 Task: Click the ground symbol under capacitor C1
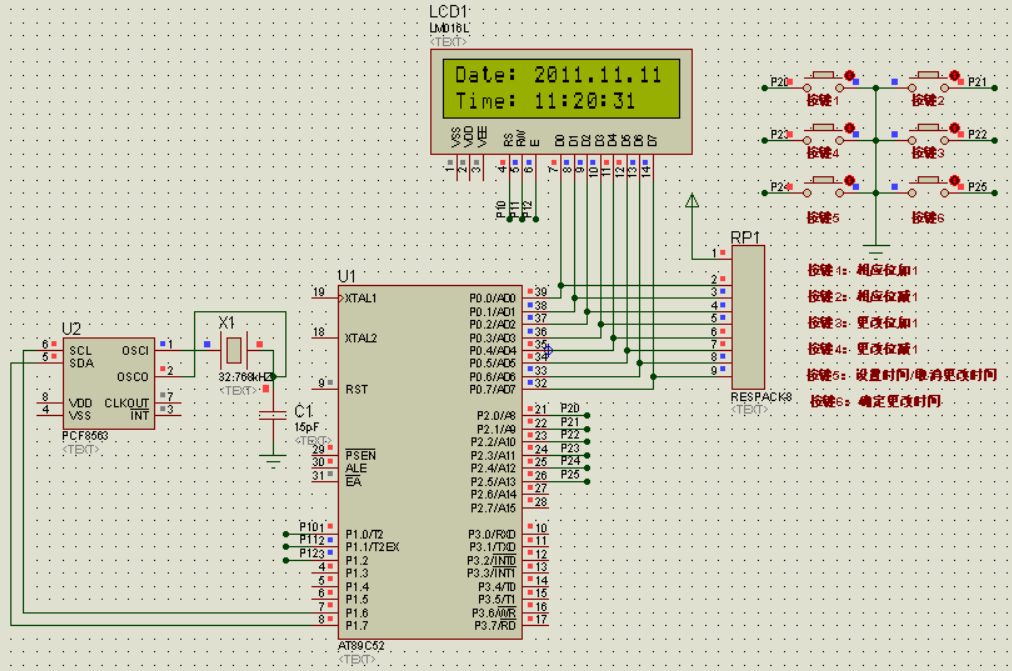pos(271,461)
